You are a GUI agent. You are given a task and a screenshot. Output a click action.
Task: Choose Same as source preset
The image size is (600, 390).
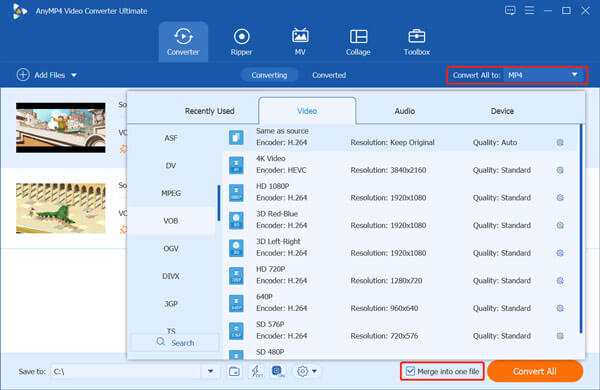coord(400,137)
